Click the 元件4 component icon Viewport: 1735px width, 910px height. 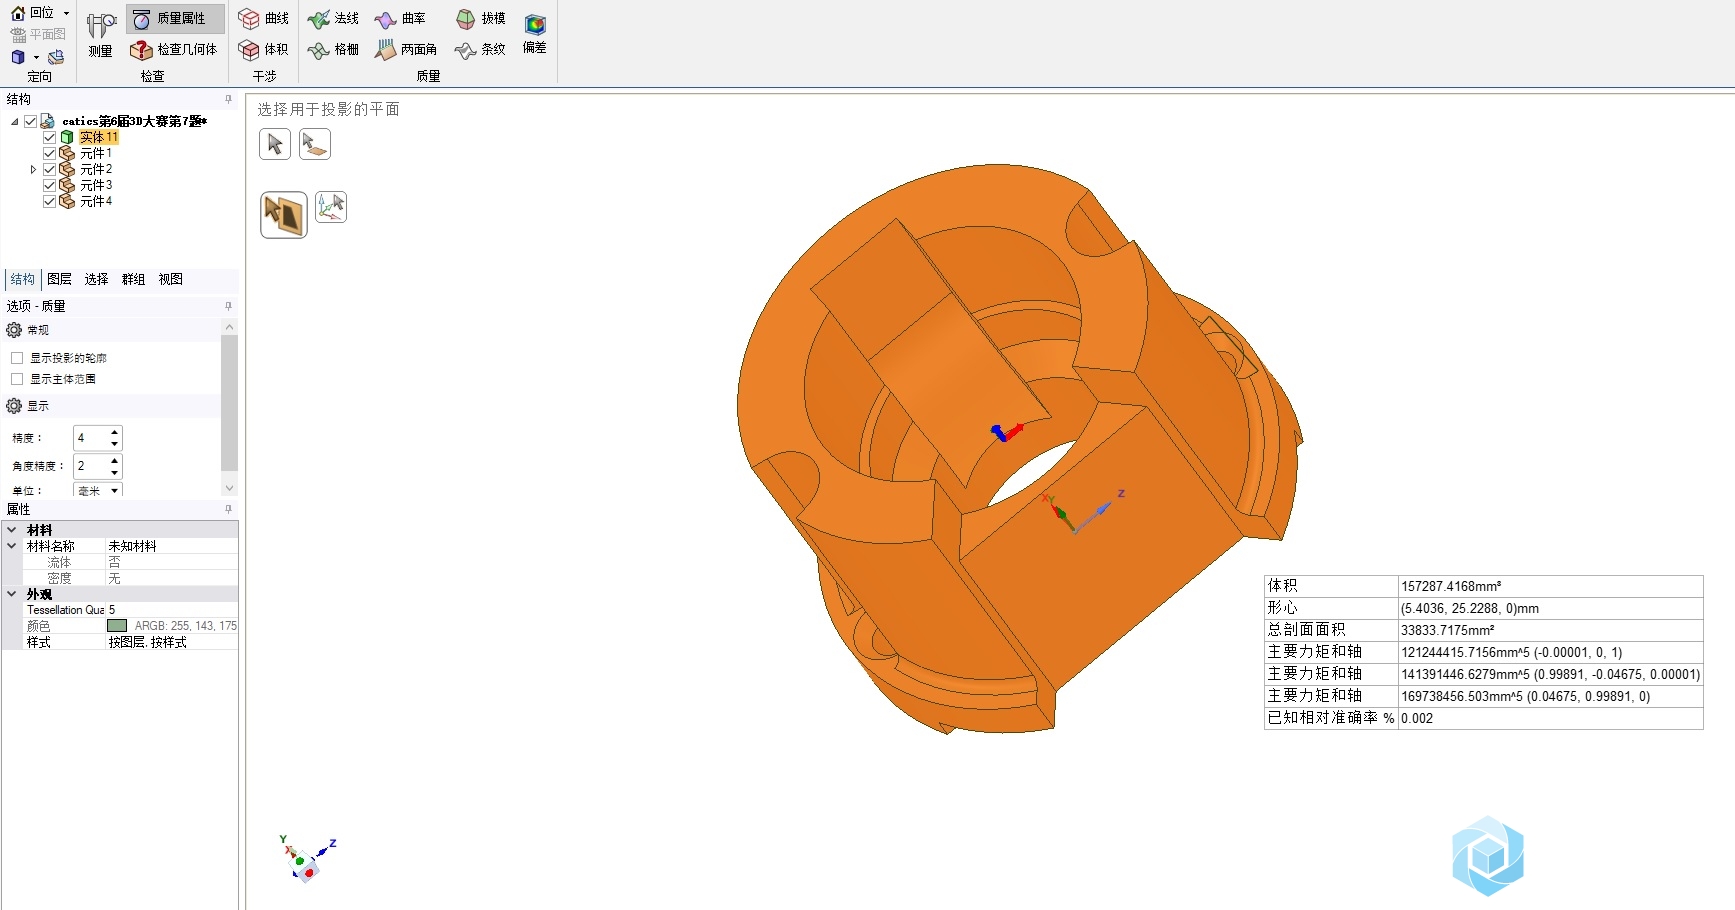coord(67,202)
